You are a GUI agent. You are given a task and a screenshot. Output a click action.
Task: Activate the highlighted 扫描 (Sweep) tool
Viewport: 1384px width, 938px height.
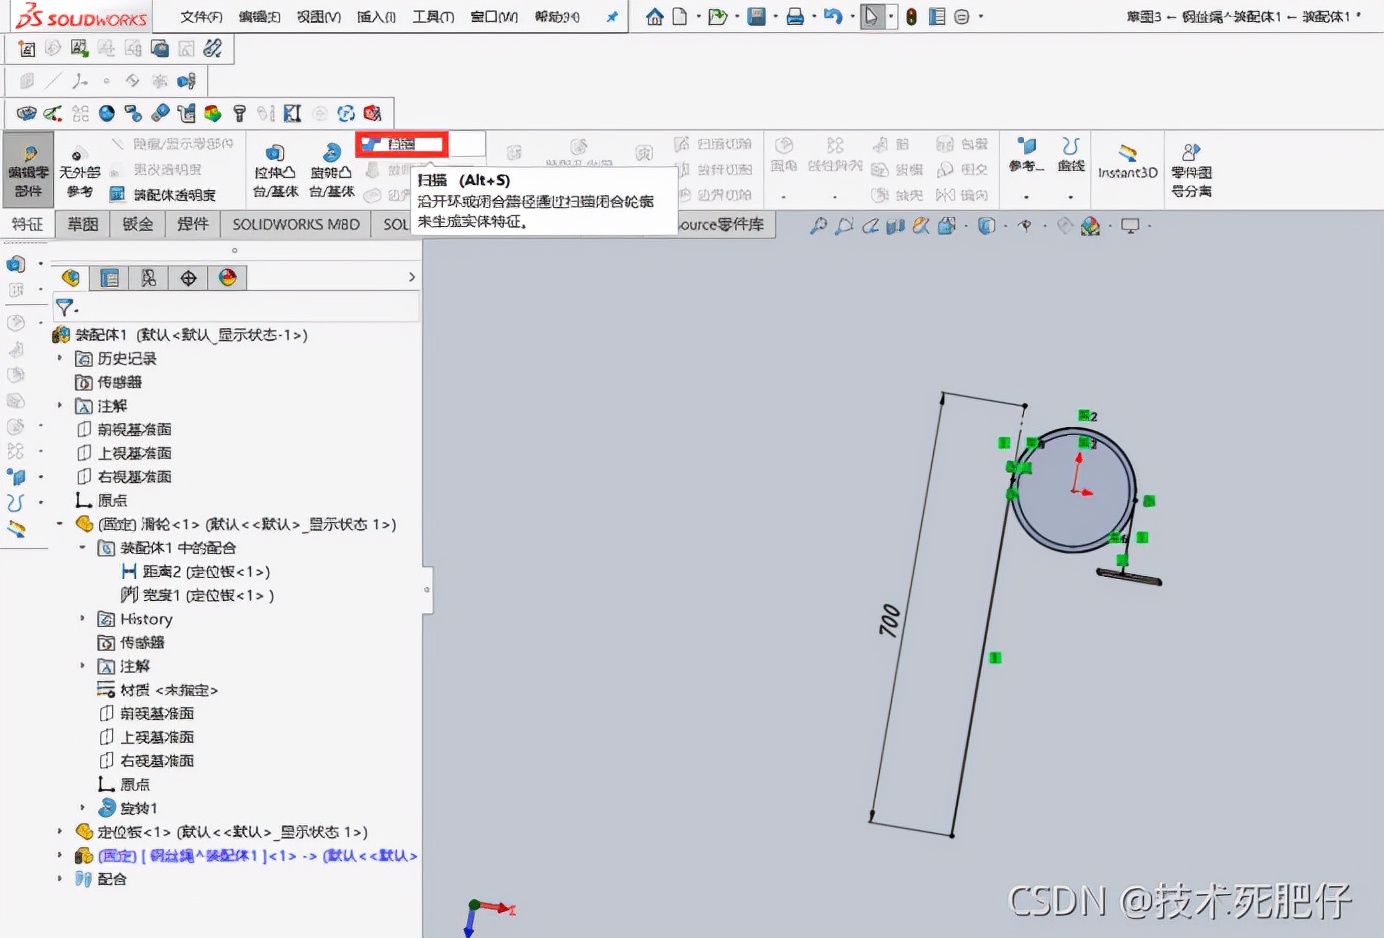[x=400, y=144]
